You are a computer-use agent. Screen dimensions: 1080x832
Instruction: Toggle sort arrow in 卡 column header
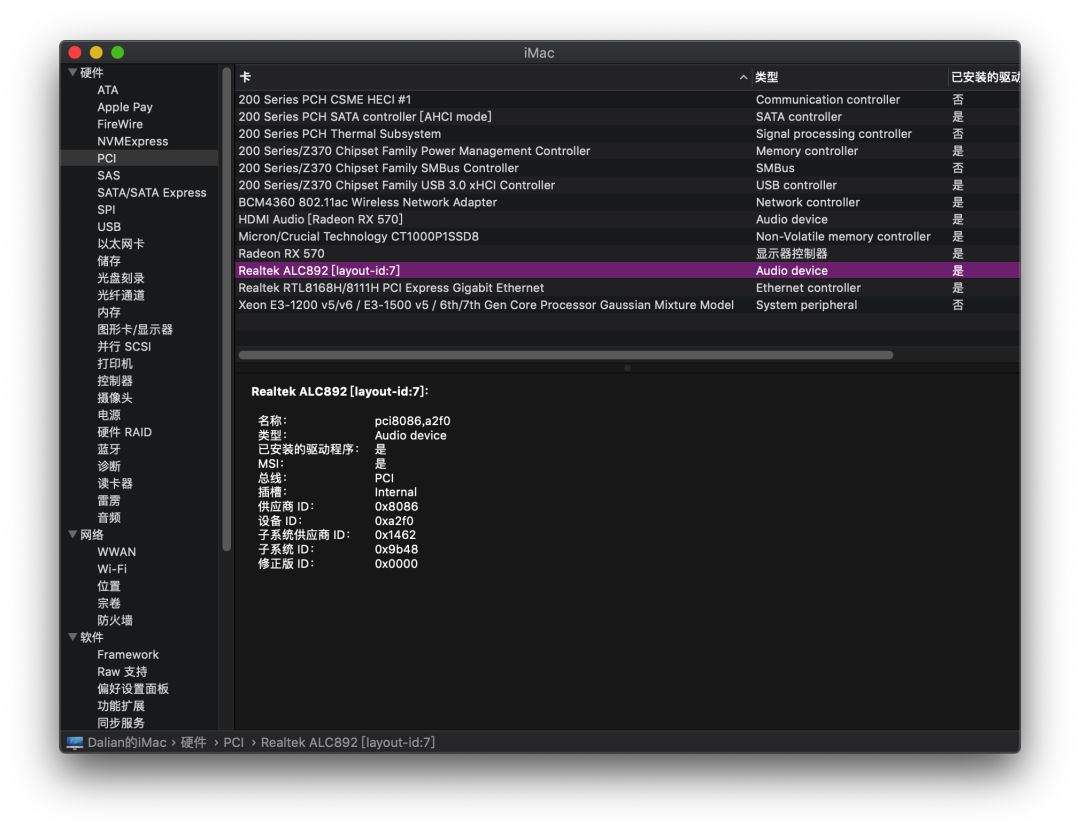point(743,77)
